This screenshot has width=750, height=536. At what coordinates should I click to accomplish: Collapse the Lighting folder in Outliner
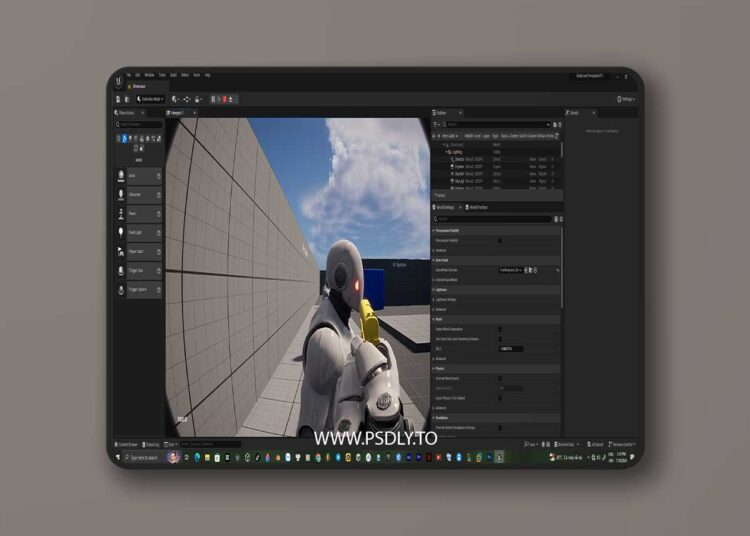tap(447, 151)
